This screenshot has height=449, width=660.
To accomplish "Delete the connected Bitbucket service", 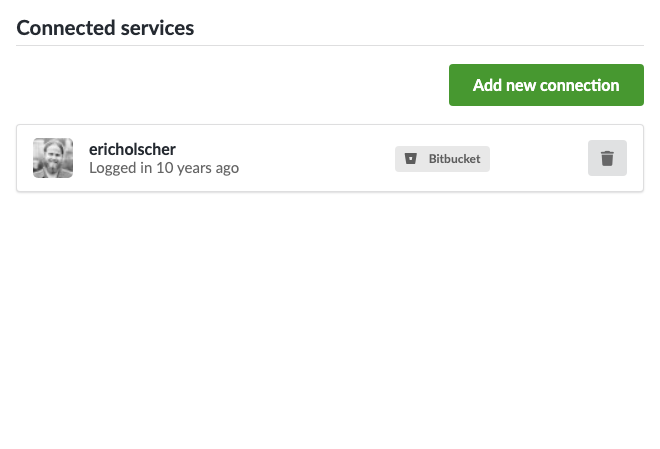I will tap(607, 158).
